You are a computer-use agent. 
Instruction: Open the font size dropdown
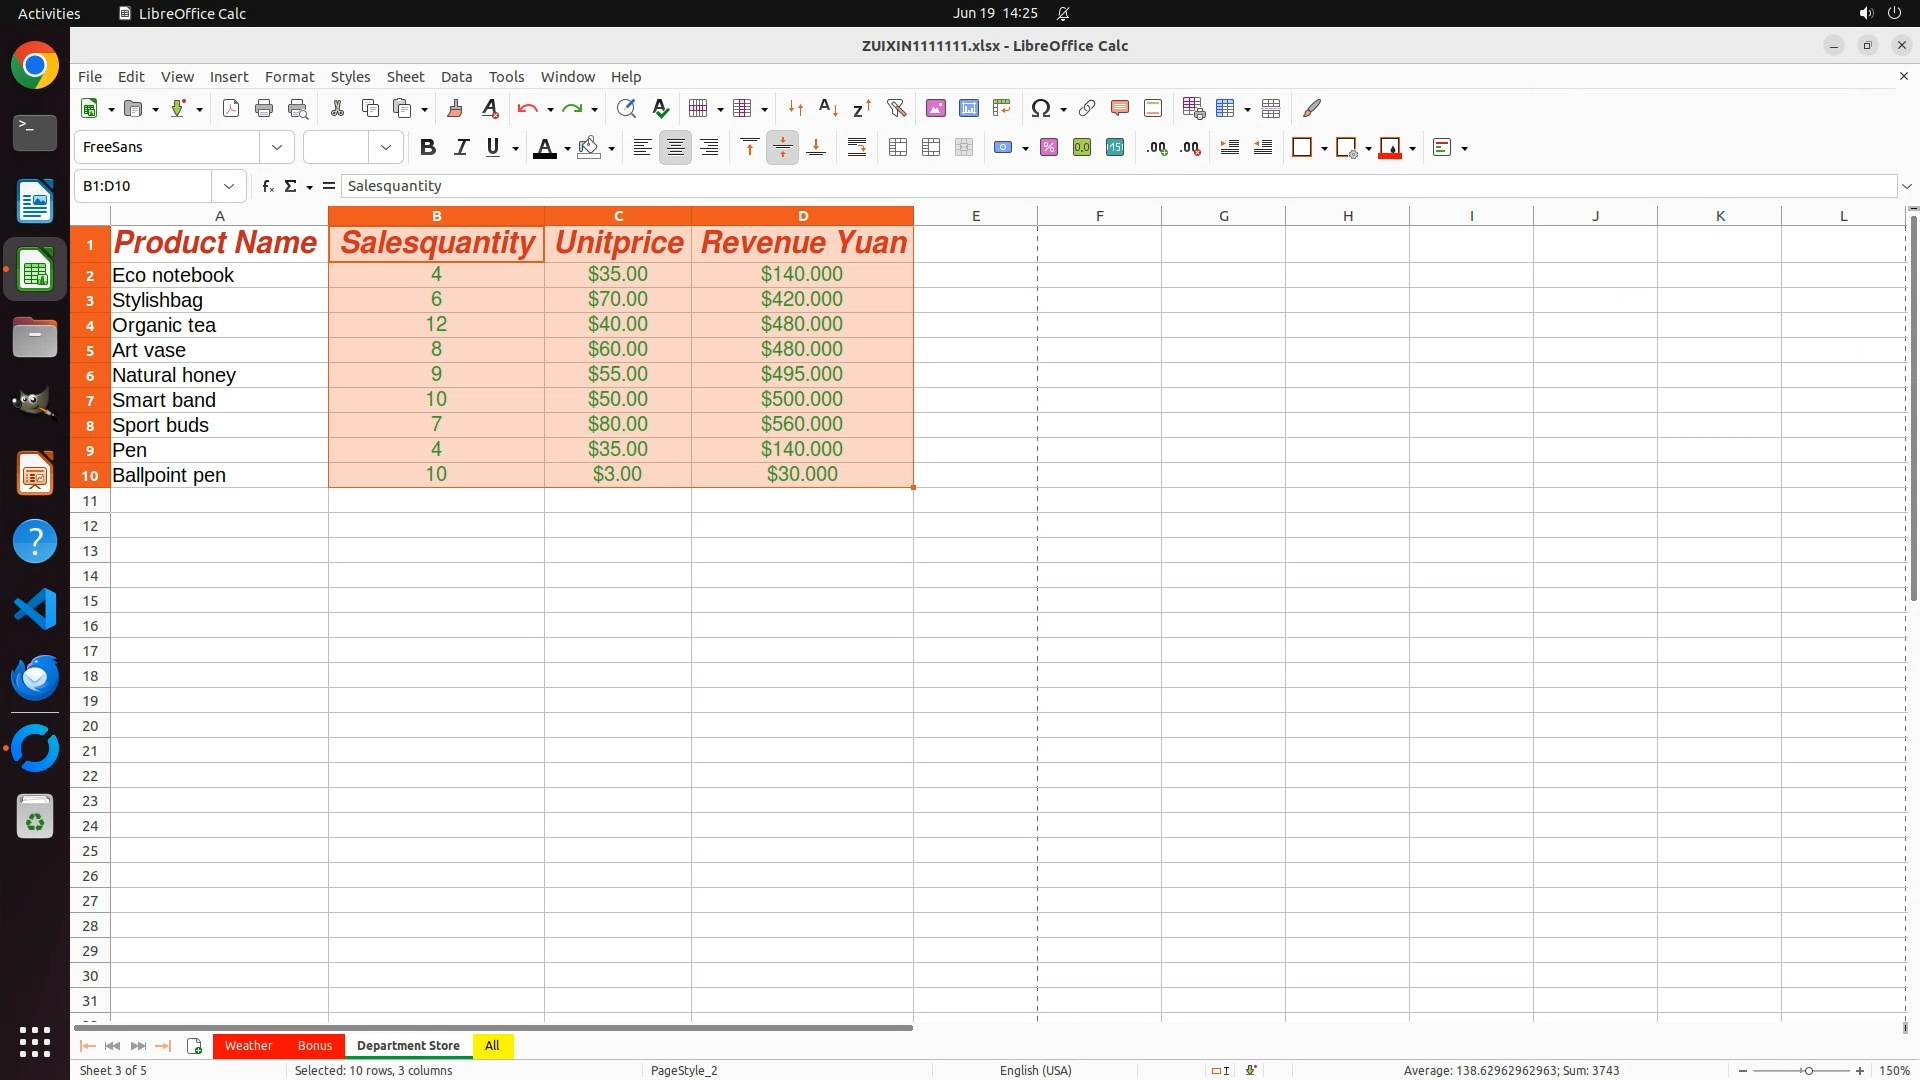[x=385, y=148]
